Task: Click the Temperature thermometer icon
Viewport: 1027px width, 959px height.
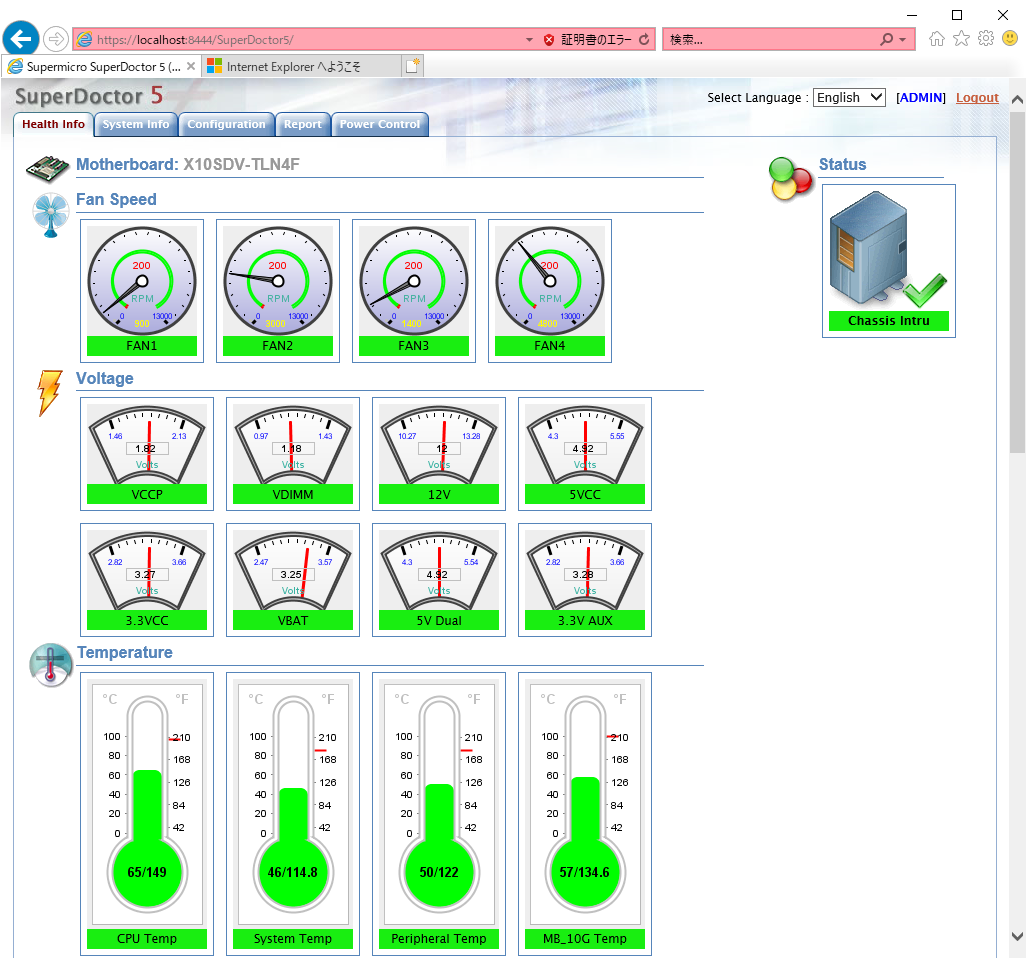Action: (x=51, y=665)
